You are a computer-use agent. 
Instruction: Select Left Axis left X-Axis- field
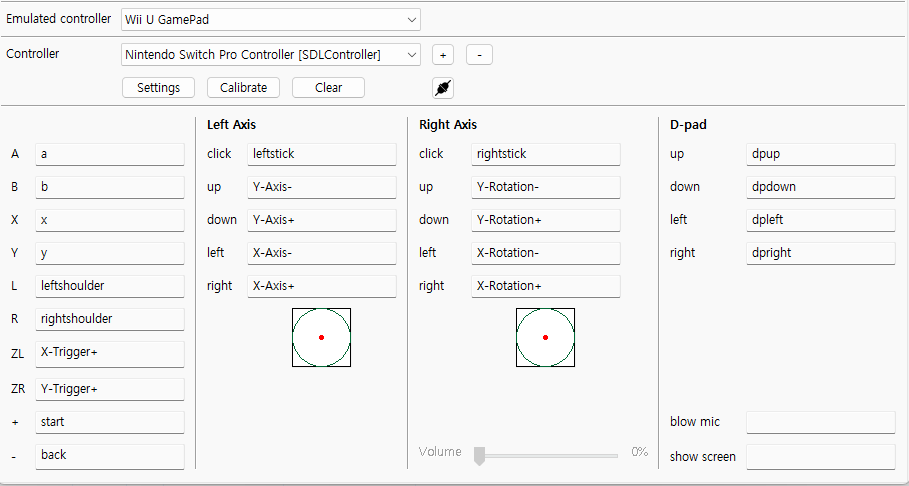[x=322, y=253]
